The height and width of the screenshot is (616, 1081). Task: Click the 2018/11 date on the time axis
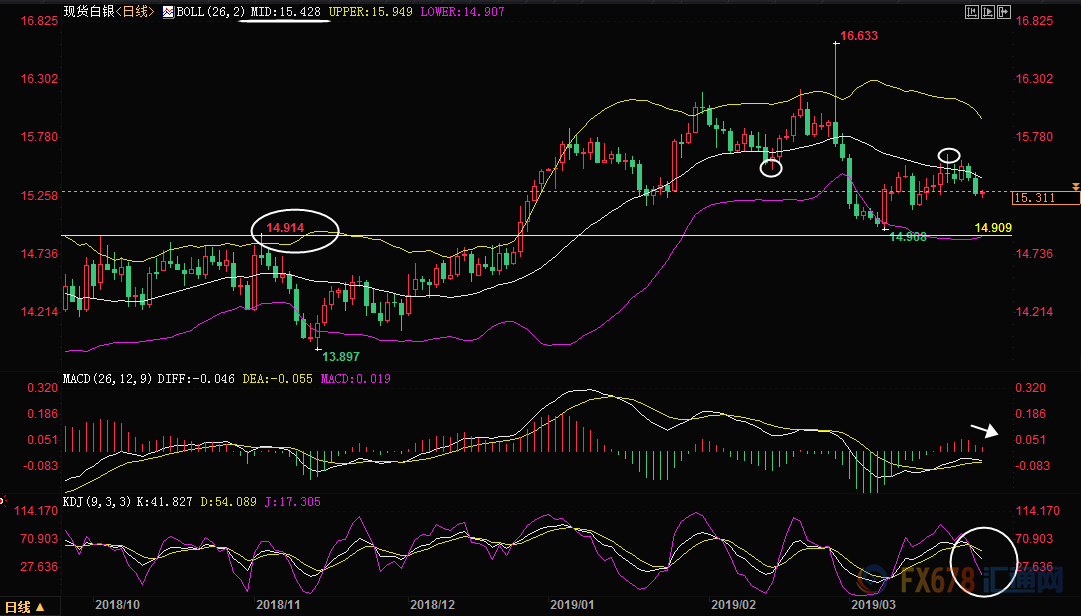pyautogui.click(x=278, y=605)
